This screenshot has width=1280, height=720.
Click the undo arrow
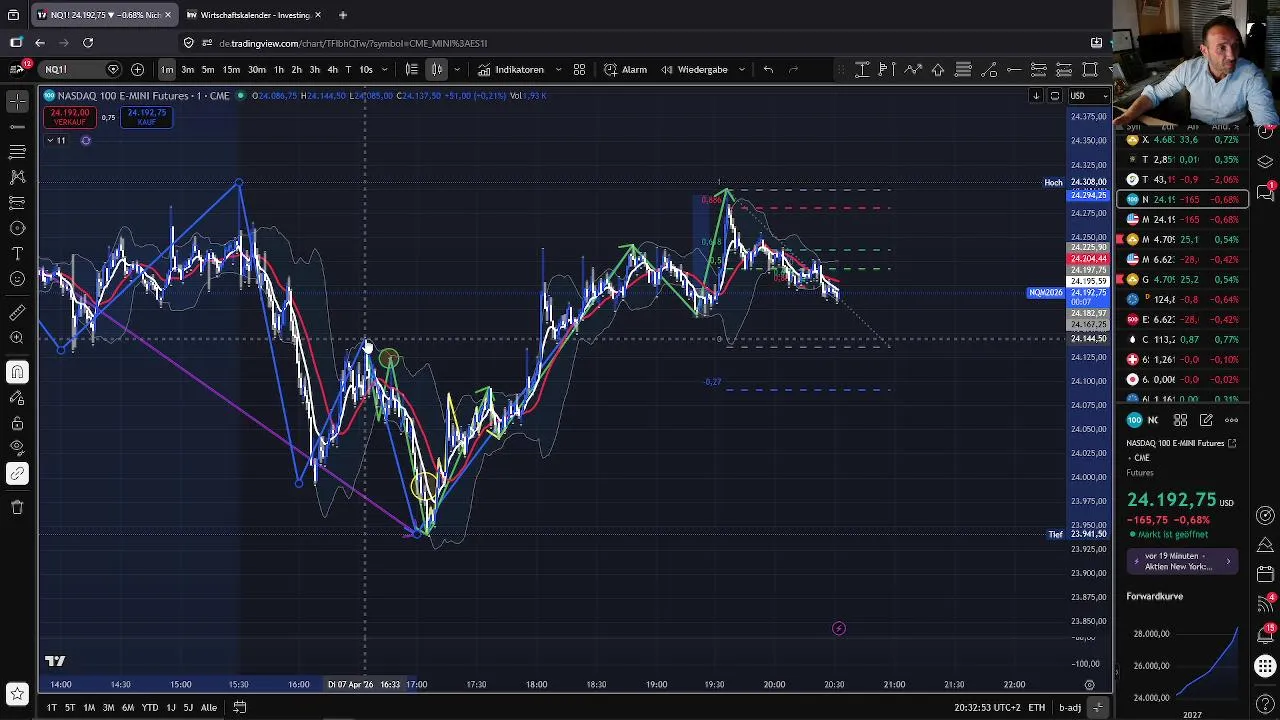point(768,69)
